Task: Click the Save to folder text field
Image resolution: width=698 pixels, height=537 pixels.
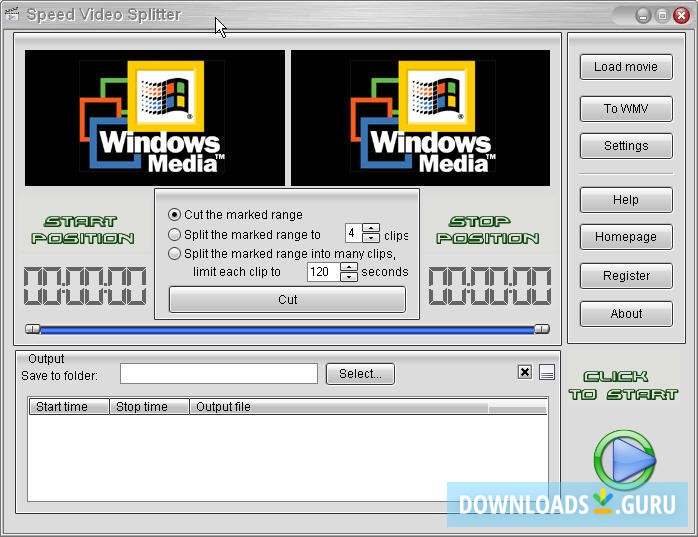Action: pos(219,374)
